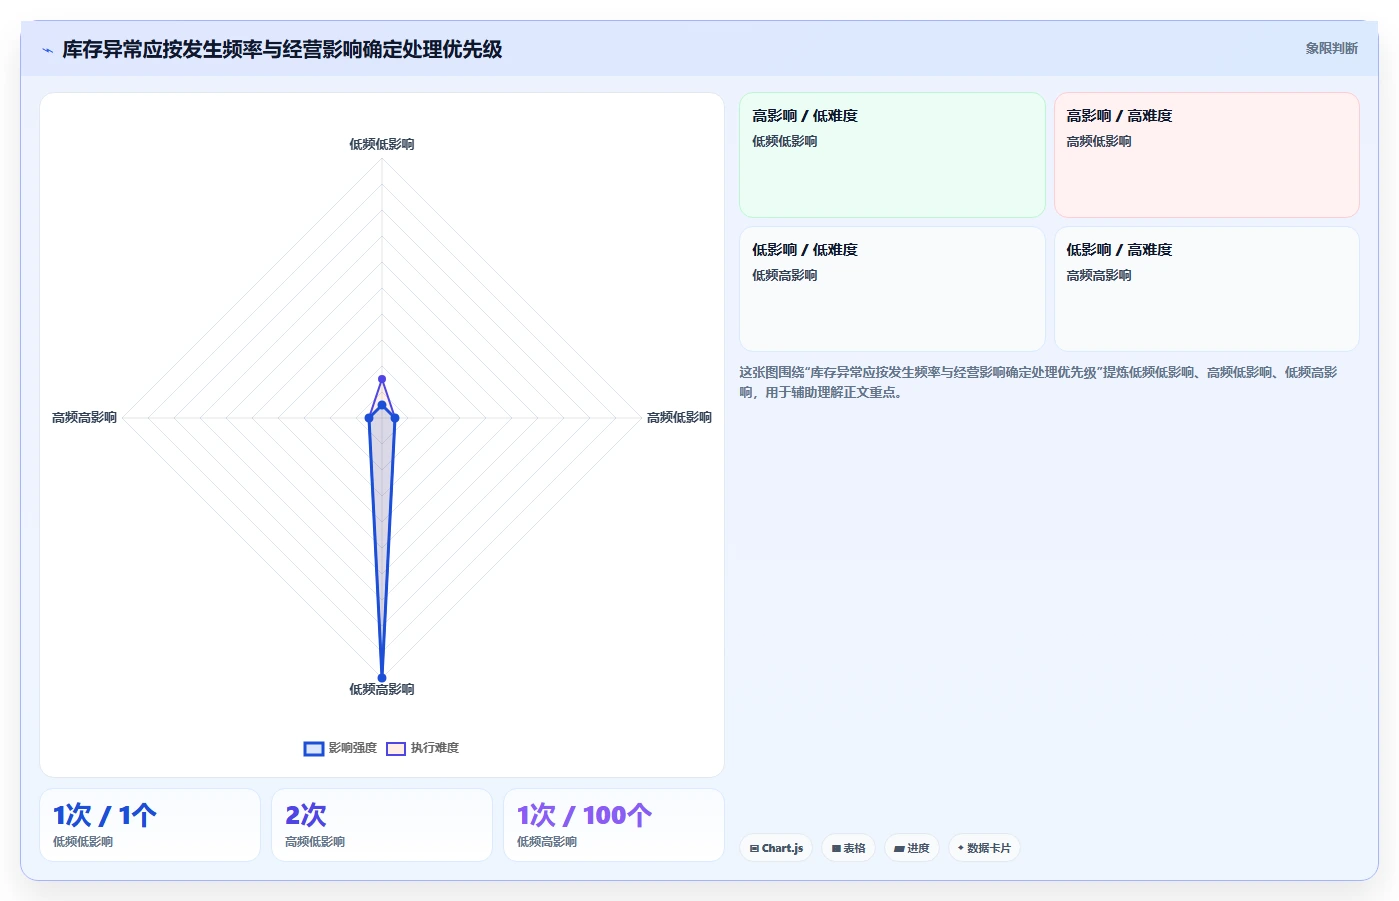Select the 低影响 / 低难度 quadrant card

tap(892, 289)
